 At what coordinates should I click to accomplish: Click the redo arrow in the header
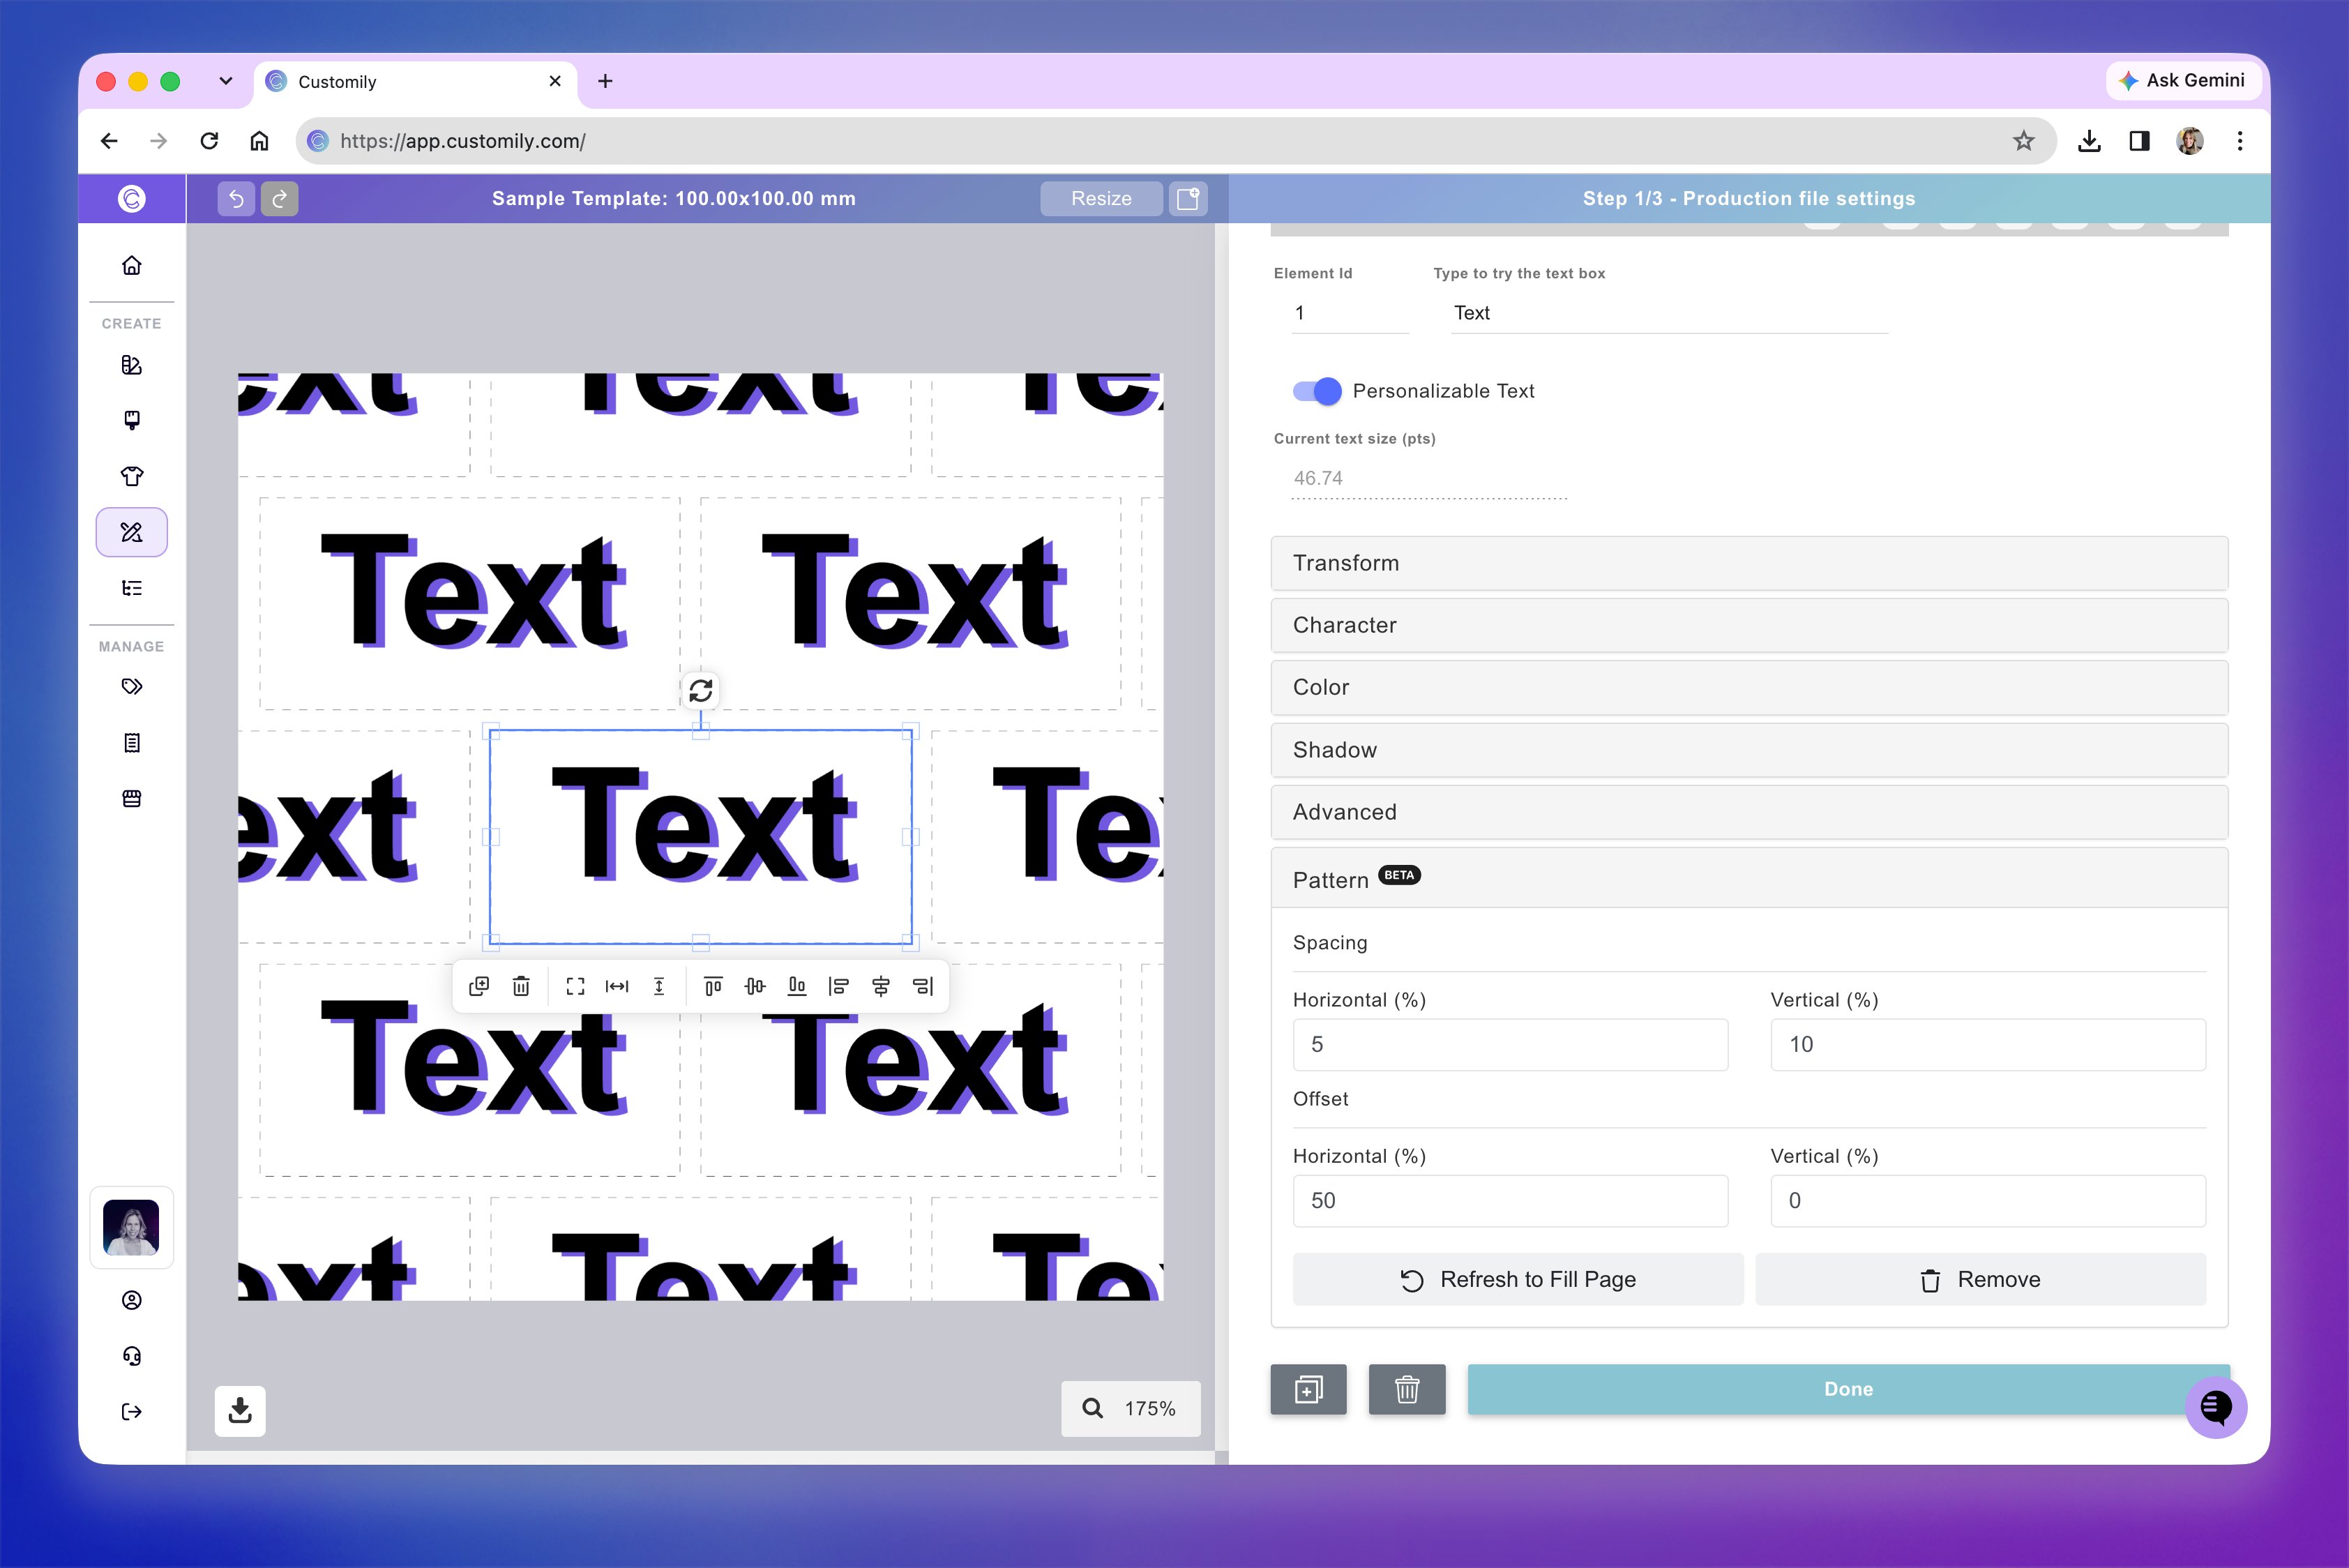coord(280,199)
